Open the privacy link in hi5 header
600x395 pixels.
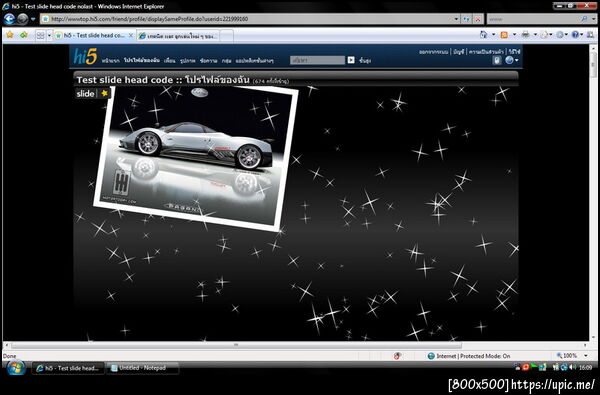pos(486,52)
